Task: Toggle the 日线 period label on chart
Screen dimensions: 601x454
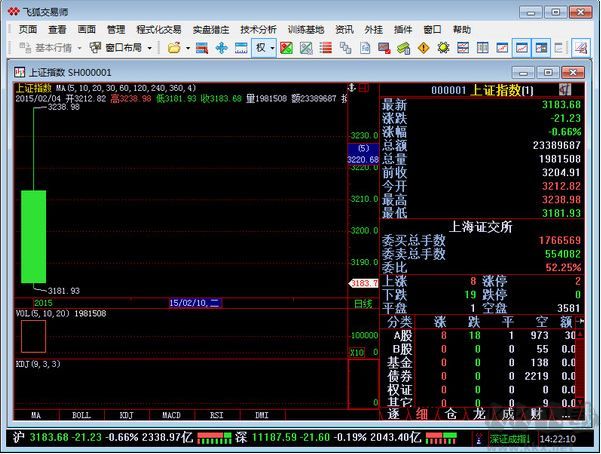Action: point(362,303)
